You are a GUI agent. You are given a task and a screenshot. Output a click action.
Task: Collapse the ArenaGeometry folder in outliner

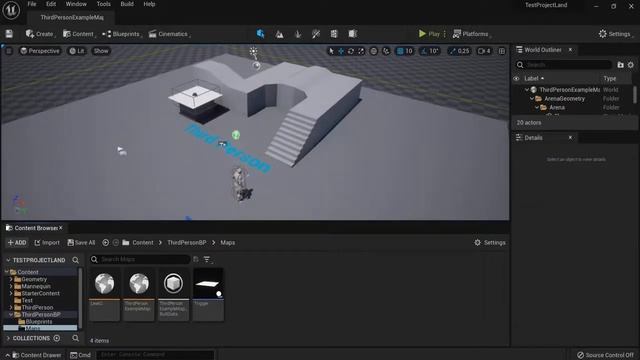coord(532,99)
